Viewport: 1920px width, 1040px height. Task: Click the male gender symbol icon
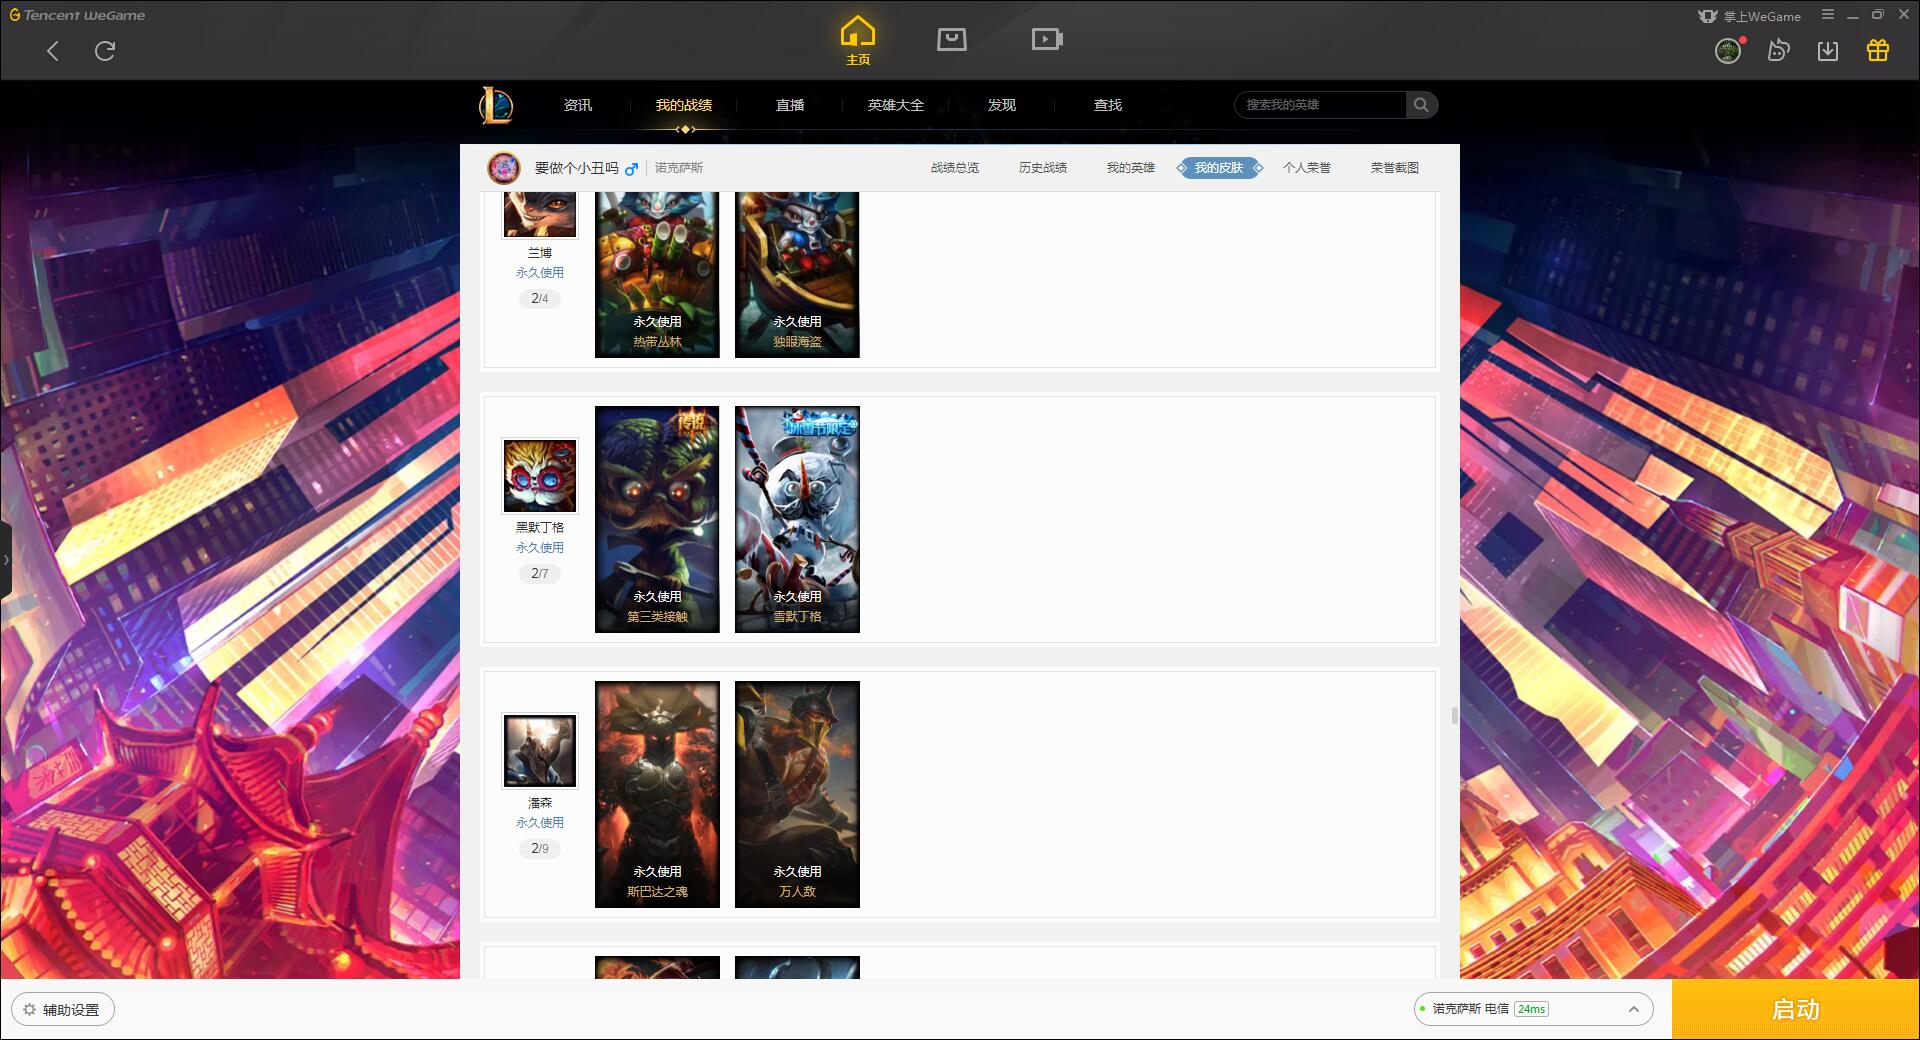(x=631, y=169)
